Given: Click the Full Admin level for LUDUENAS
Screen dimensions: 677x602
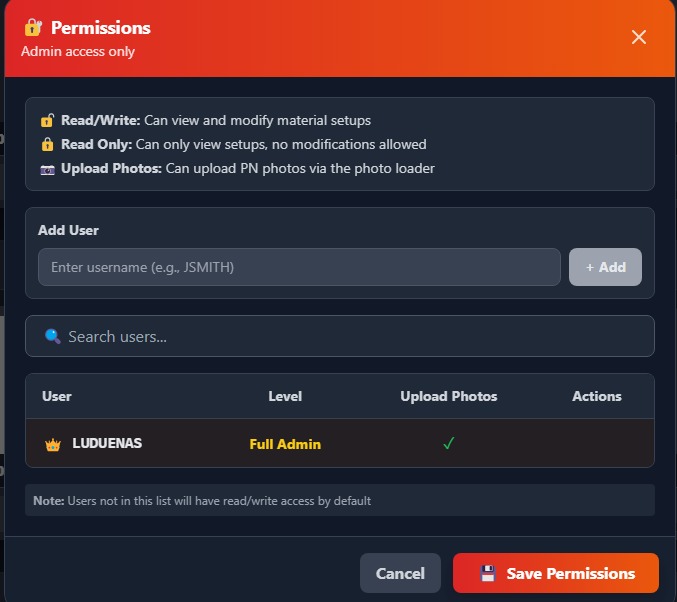Looking at the screenshot, I should [285, 444].
